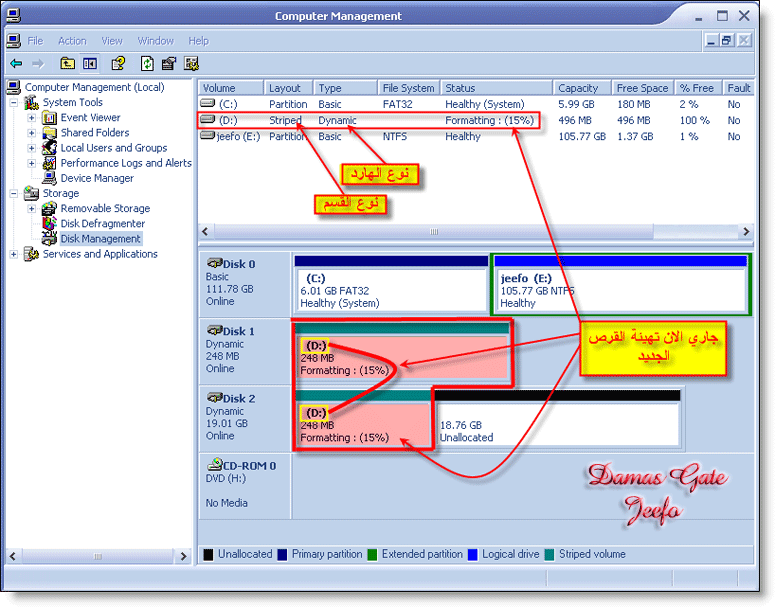
Task: Click the Disk Defragmenter icon
Action: tap(49, 223)
